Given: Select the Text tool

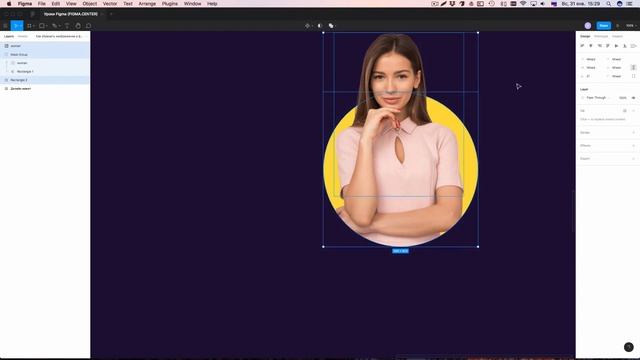Looking at the screenshot, I should [67, 26].
